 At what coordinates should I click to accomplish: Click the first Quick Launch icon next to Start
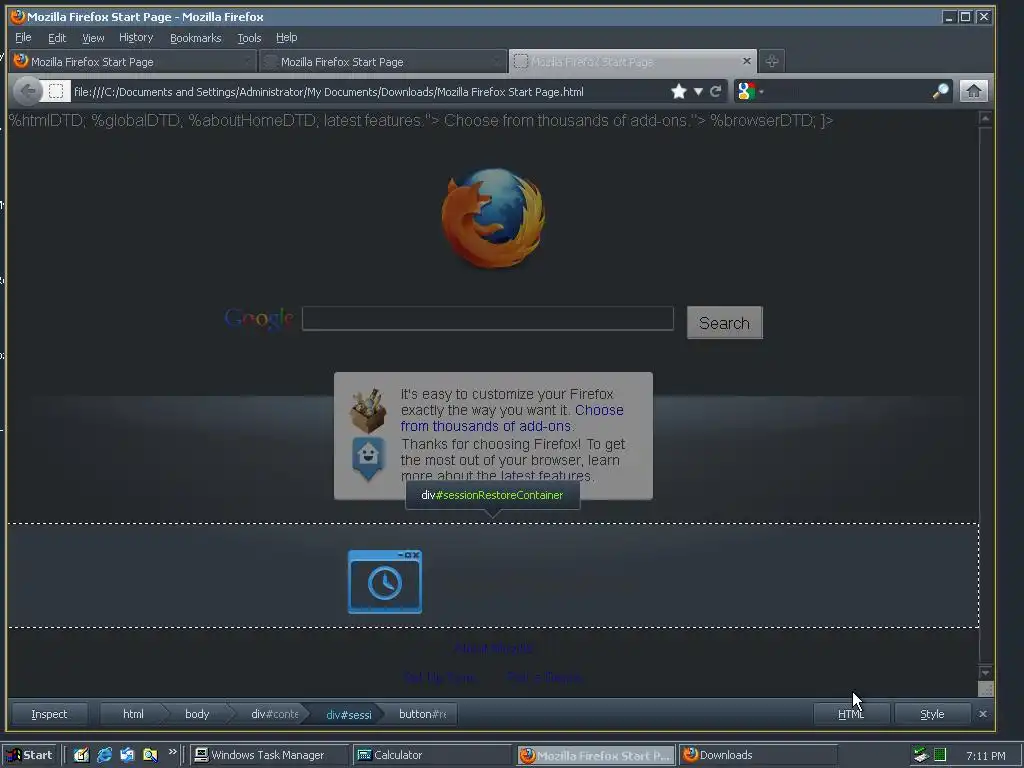(81, 755)
